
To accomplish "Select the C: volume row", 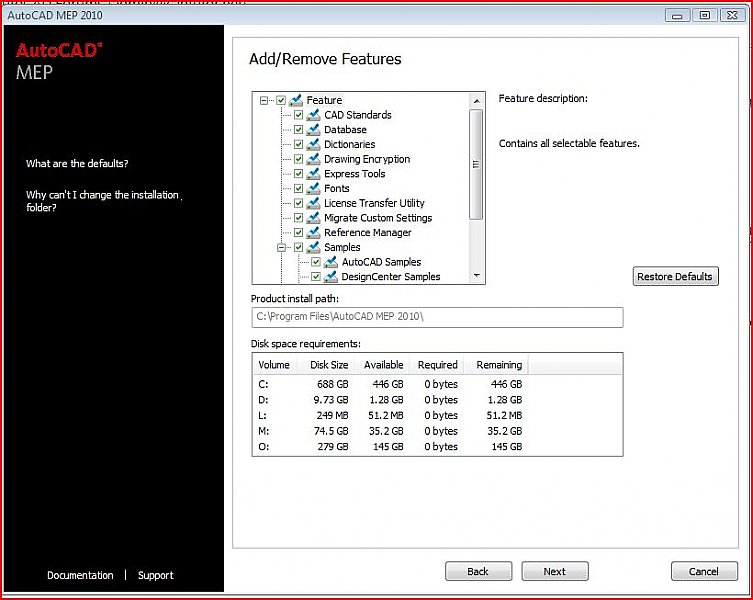I will (437, 384).
